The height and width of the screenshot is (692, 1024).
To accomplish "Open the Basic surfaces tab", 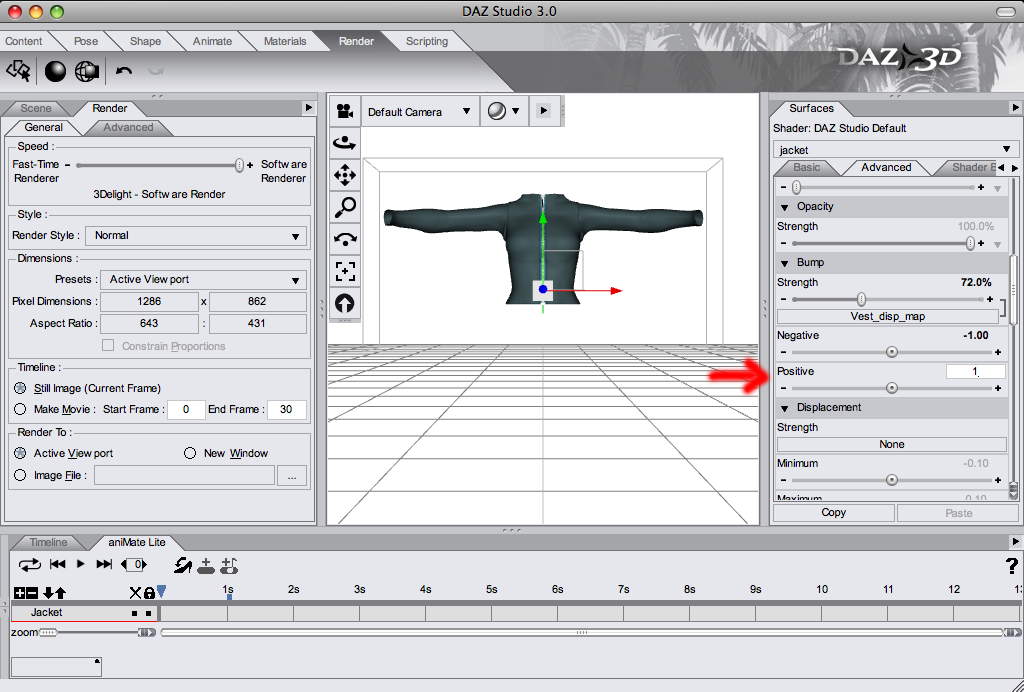I will (807, 168).
